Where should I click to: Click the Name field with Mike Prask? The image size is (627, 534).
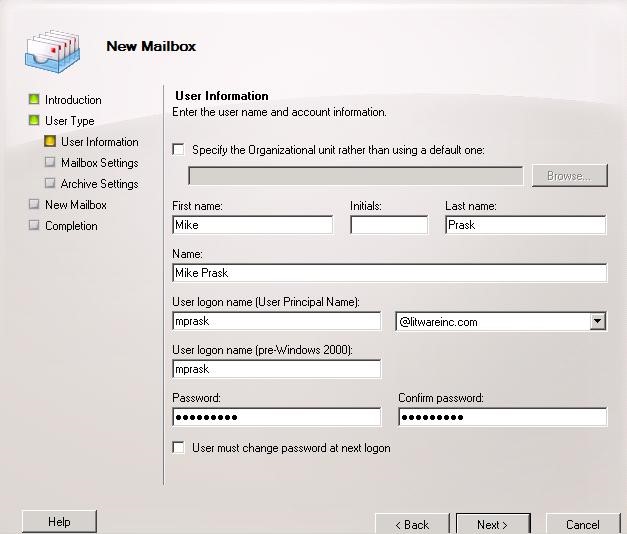(x=389, y=273)
